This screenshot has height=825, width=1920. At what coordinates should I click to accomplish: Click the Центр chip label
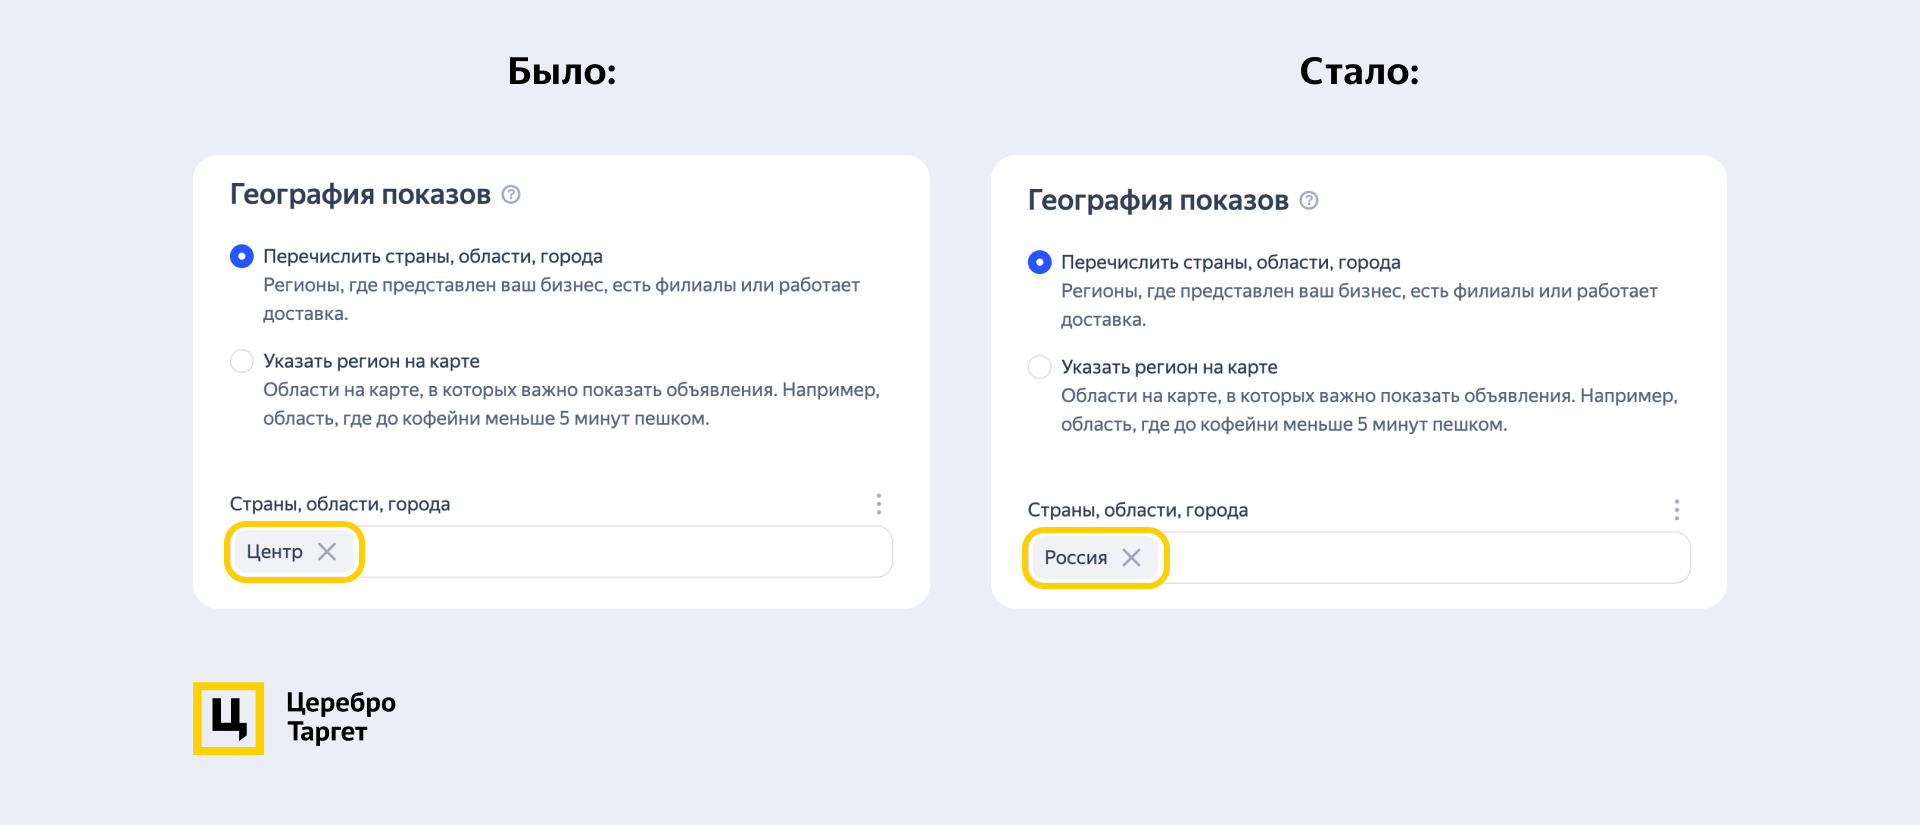click(274, 552)
